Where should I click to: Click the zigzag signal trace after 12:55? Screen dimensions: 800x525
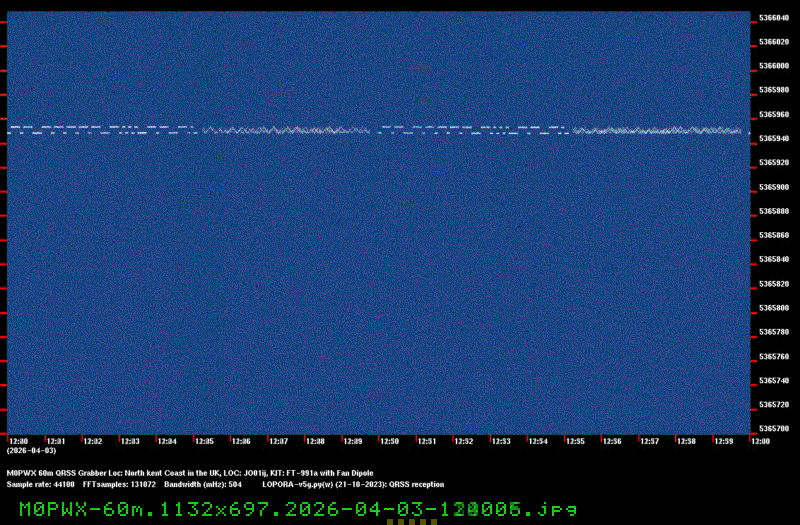point(660,131)
